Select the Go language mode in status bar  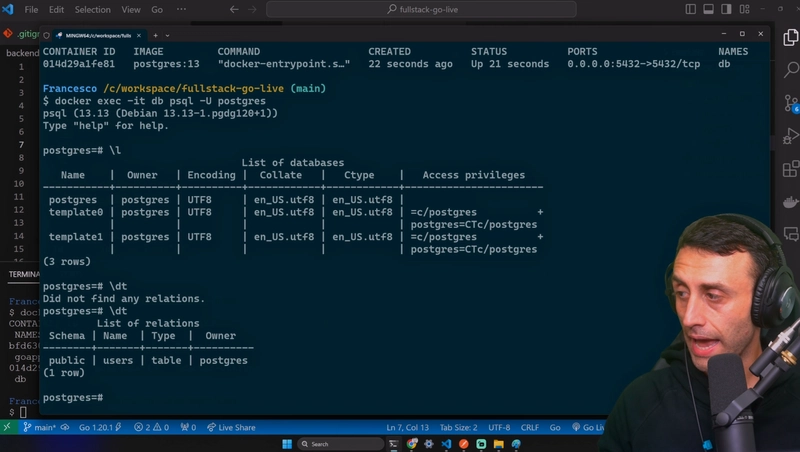(555, 428)
